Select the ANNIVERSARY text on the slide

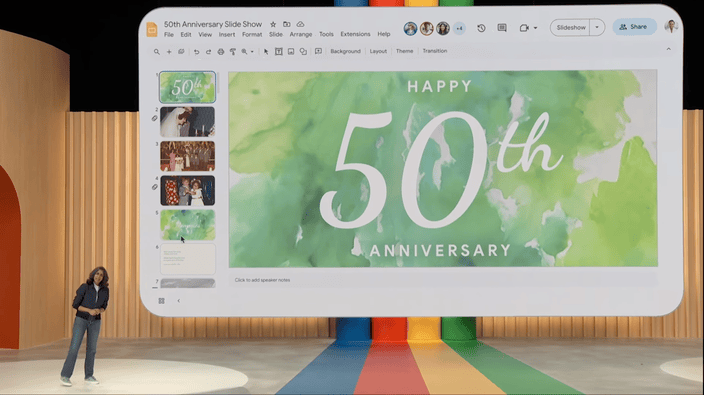[440, 250]
